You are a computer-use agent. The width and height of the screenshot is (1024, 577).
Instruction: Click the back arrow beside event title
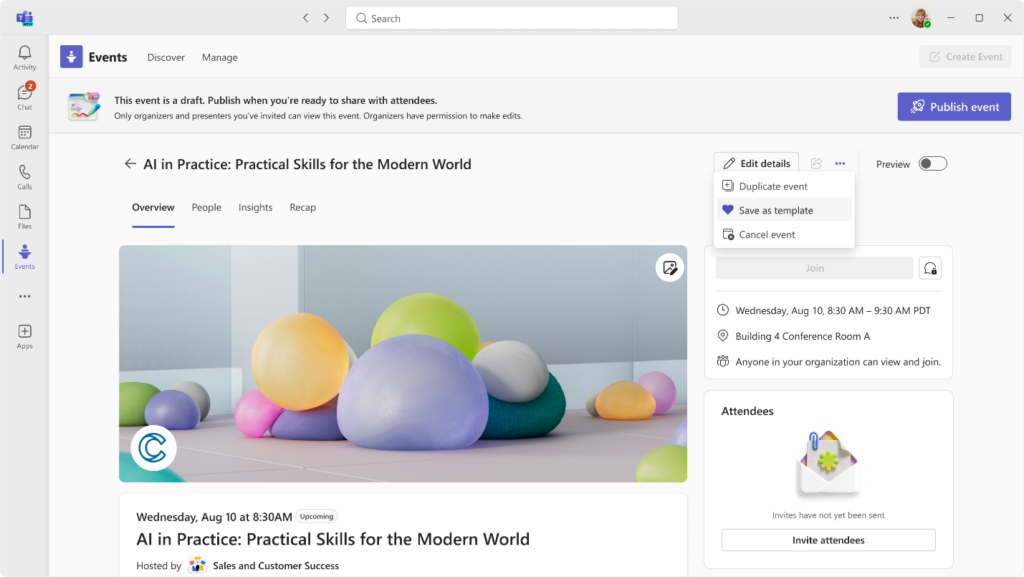(x=130, y=164)
